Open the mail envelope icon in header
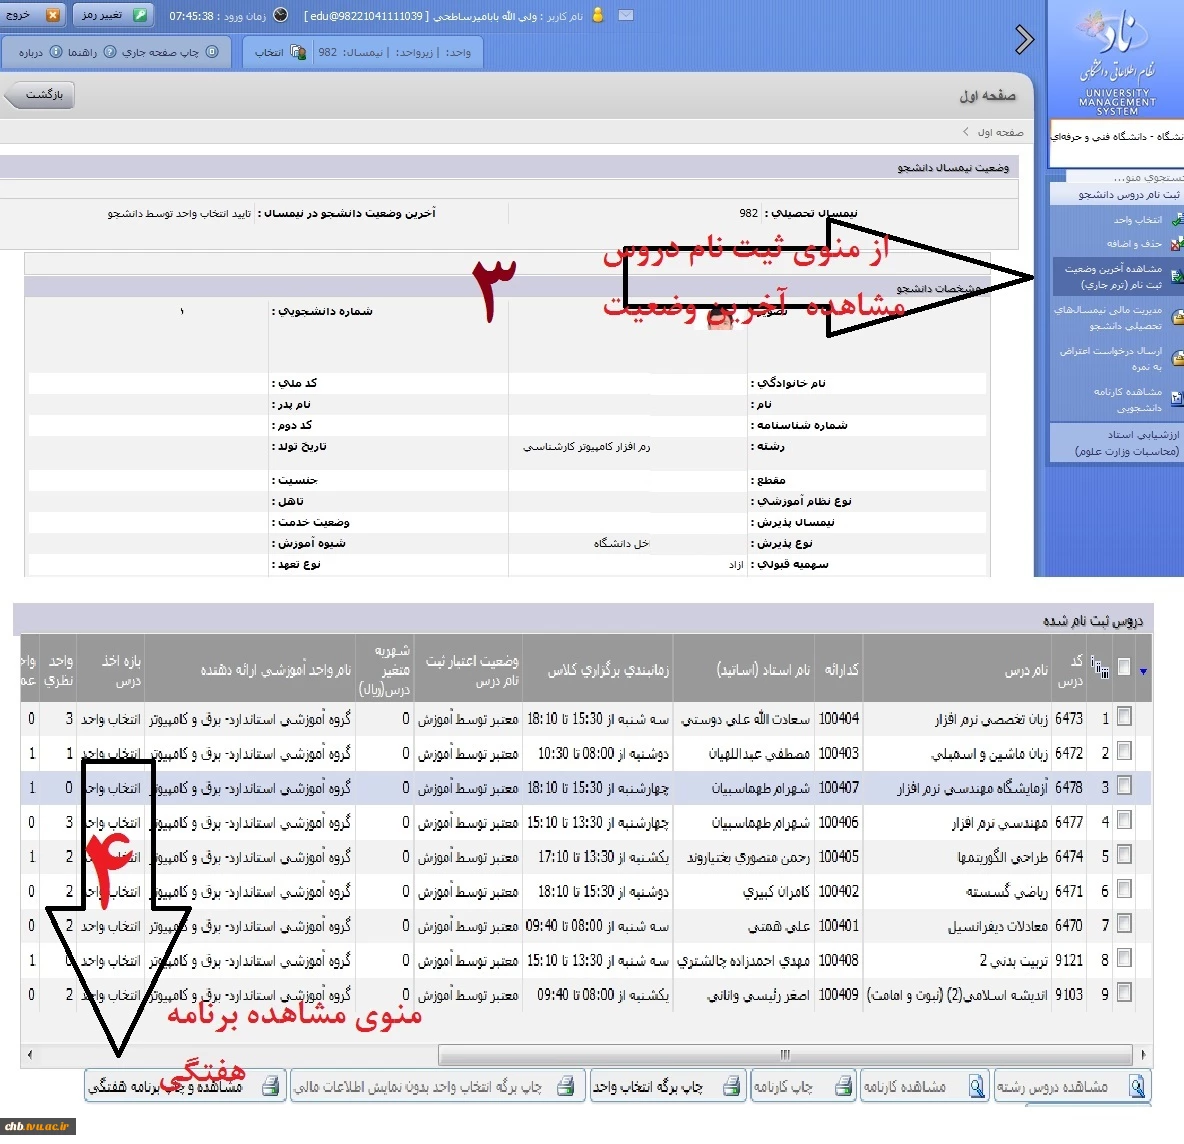 [x=626, y=15]
